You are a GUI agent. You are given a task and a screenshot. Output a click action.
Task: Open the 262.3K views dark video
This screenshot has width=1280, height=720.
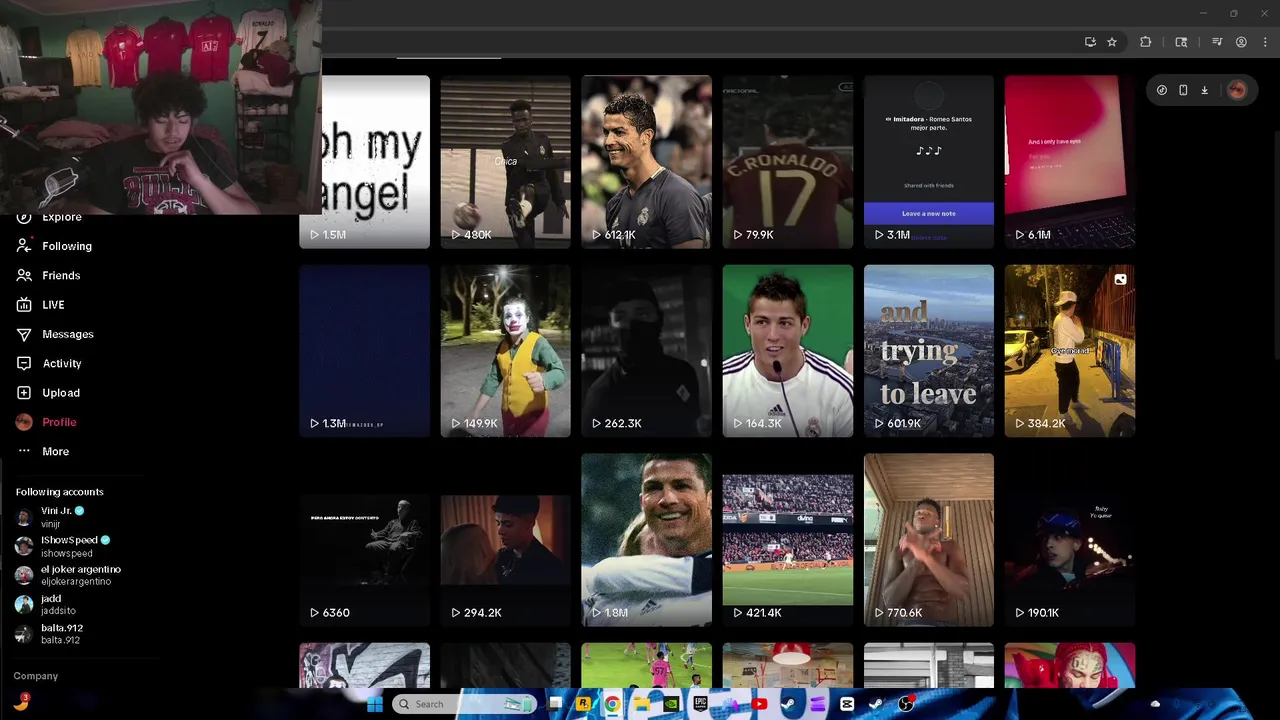click(647, 351)
